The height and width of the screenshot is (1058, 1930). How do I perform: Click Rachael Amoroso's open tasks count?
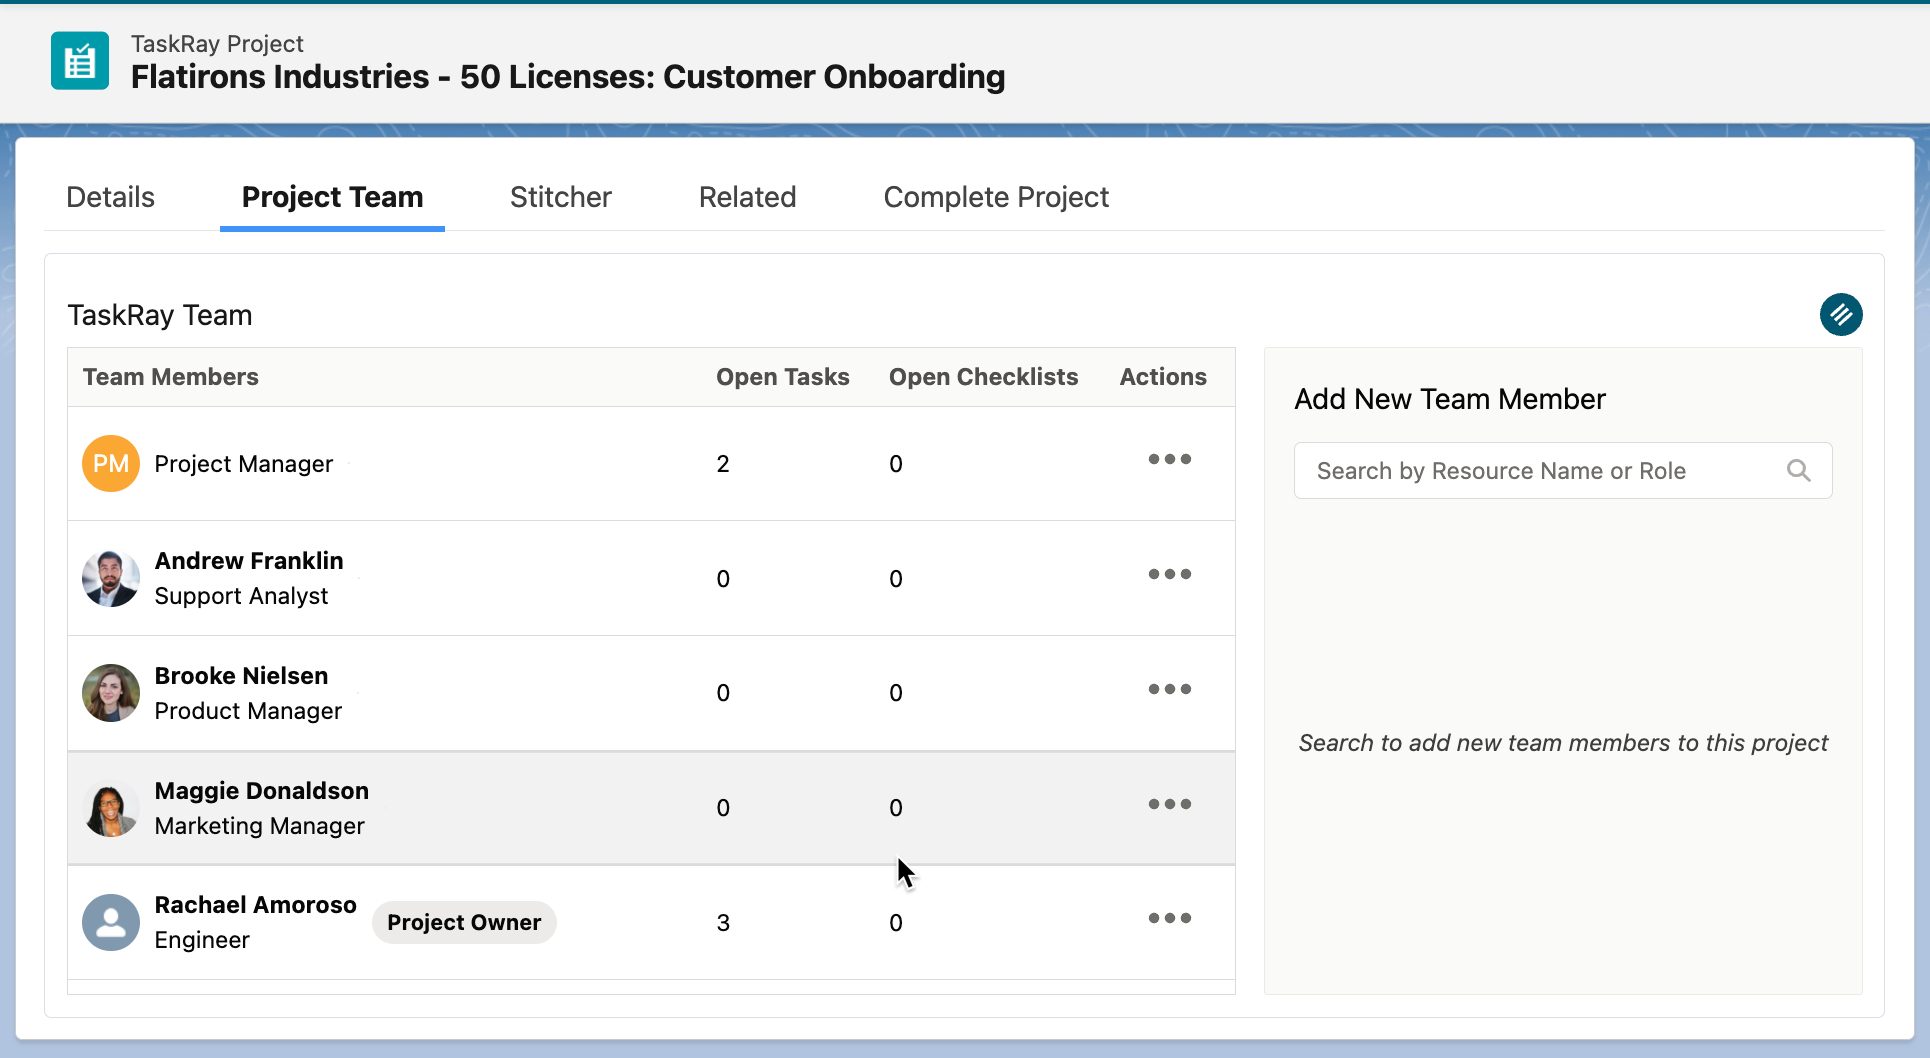point(723,922)
